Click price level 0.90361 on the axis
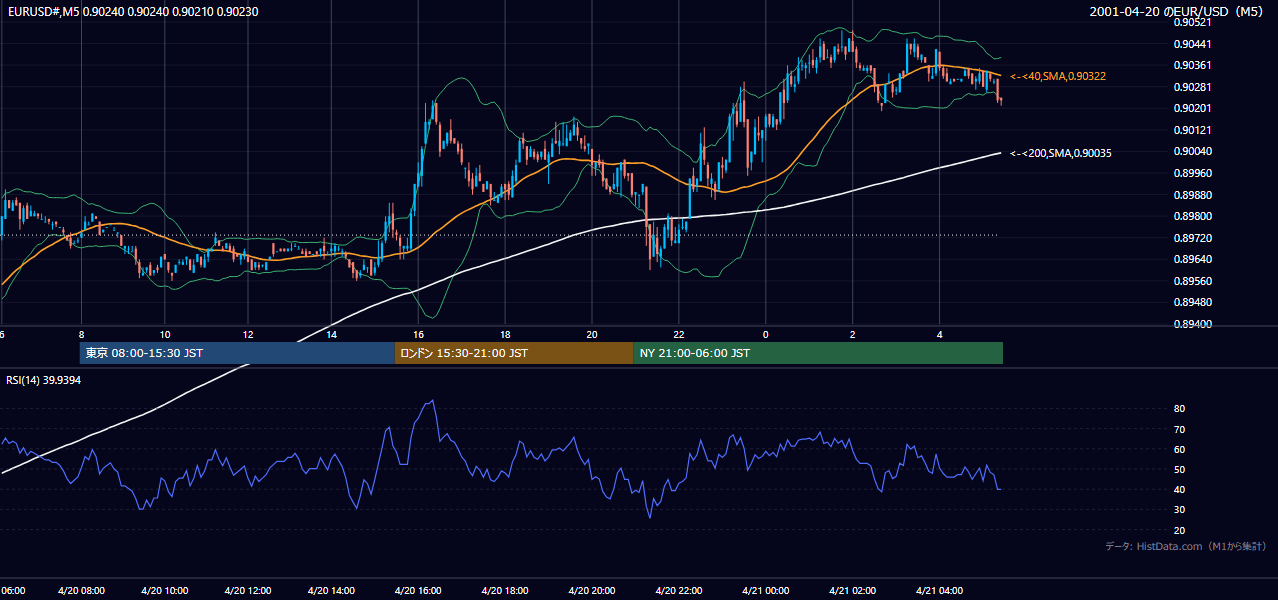1278x600 pixels. pos(1191,65)
